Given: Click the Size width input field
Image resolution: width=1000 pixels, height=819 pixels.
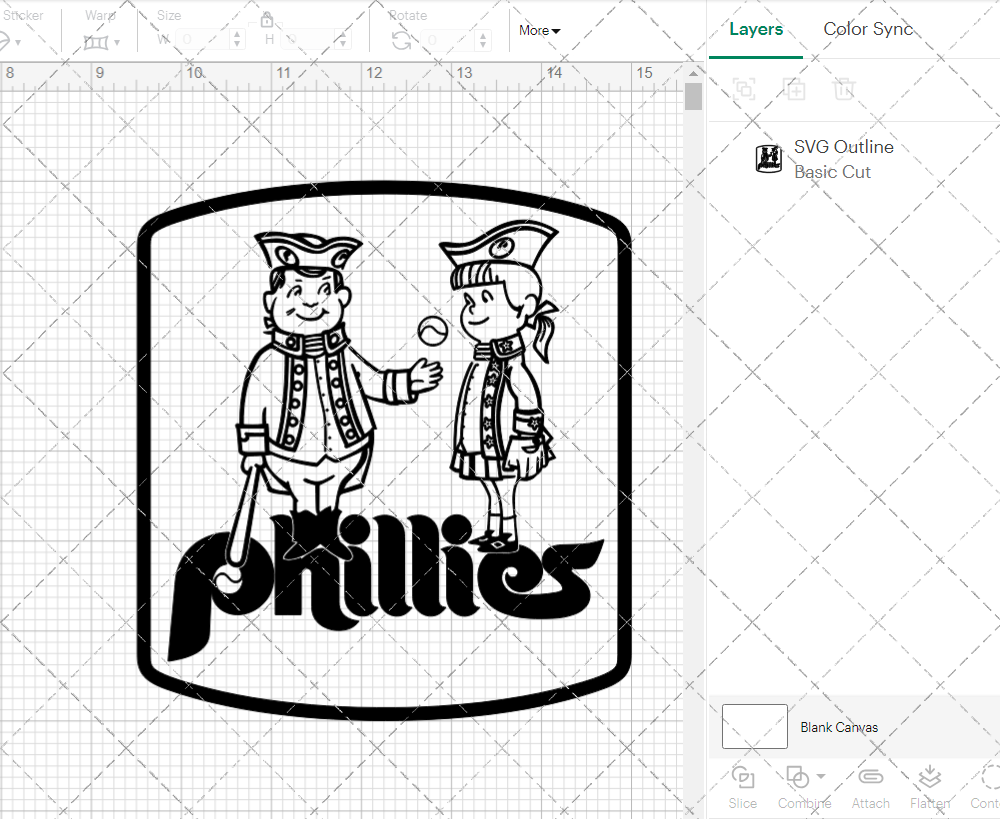Looking at the screenshot, I should coord(202,40).
